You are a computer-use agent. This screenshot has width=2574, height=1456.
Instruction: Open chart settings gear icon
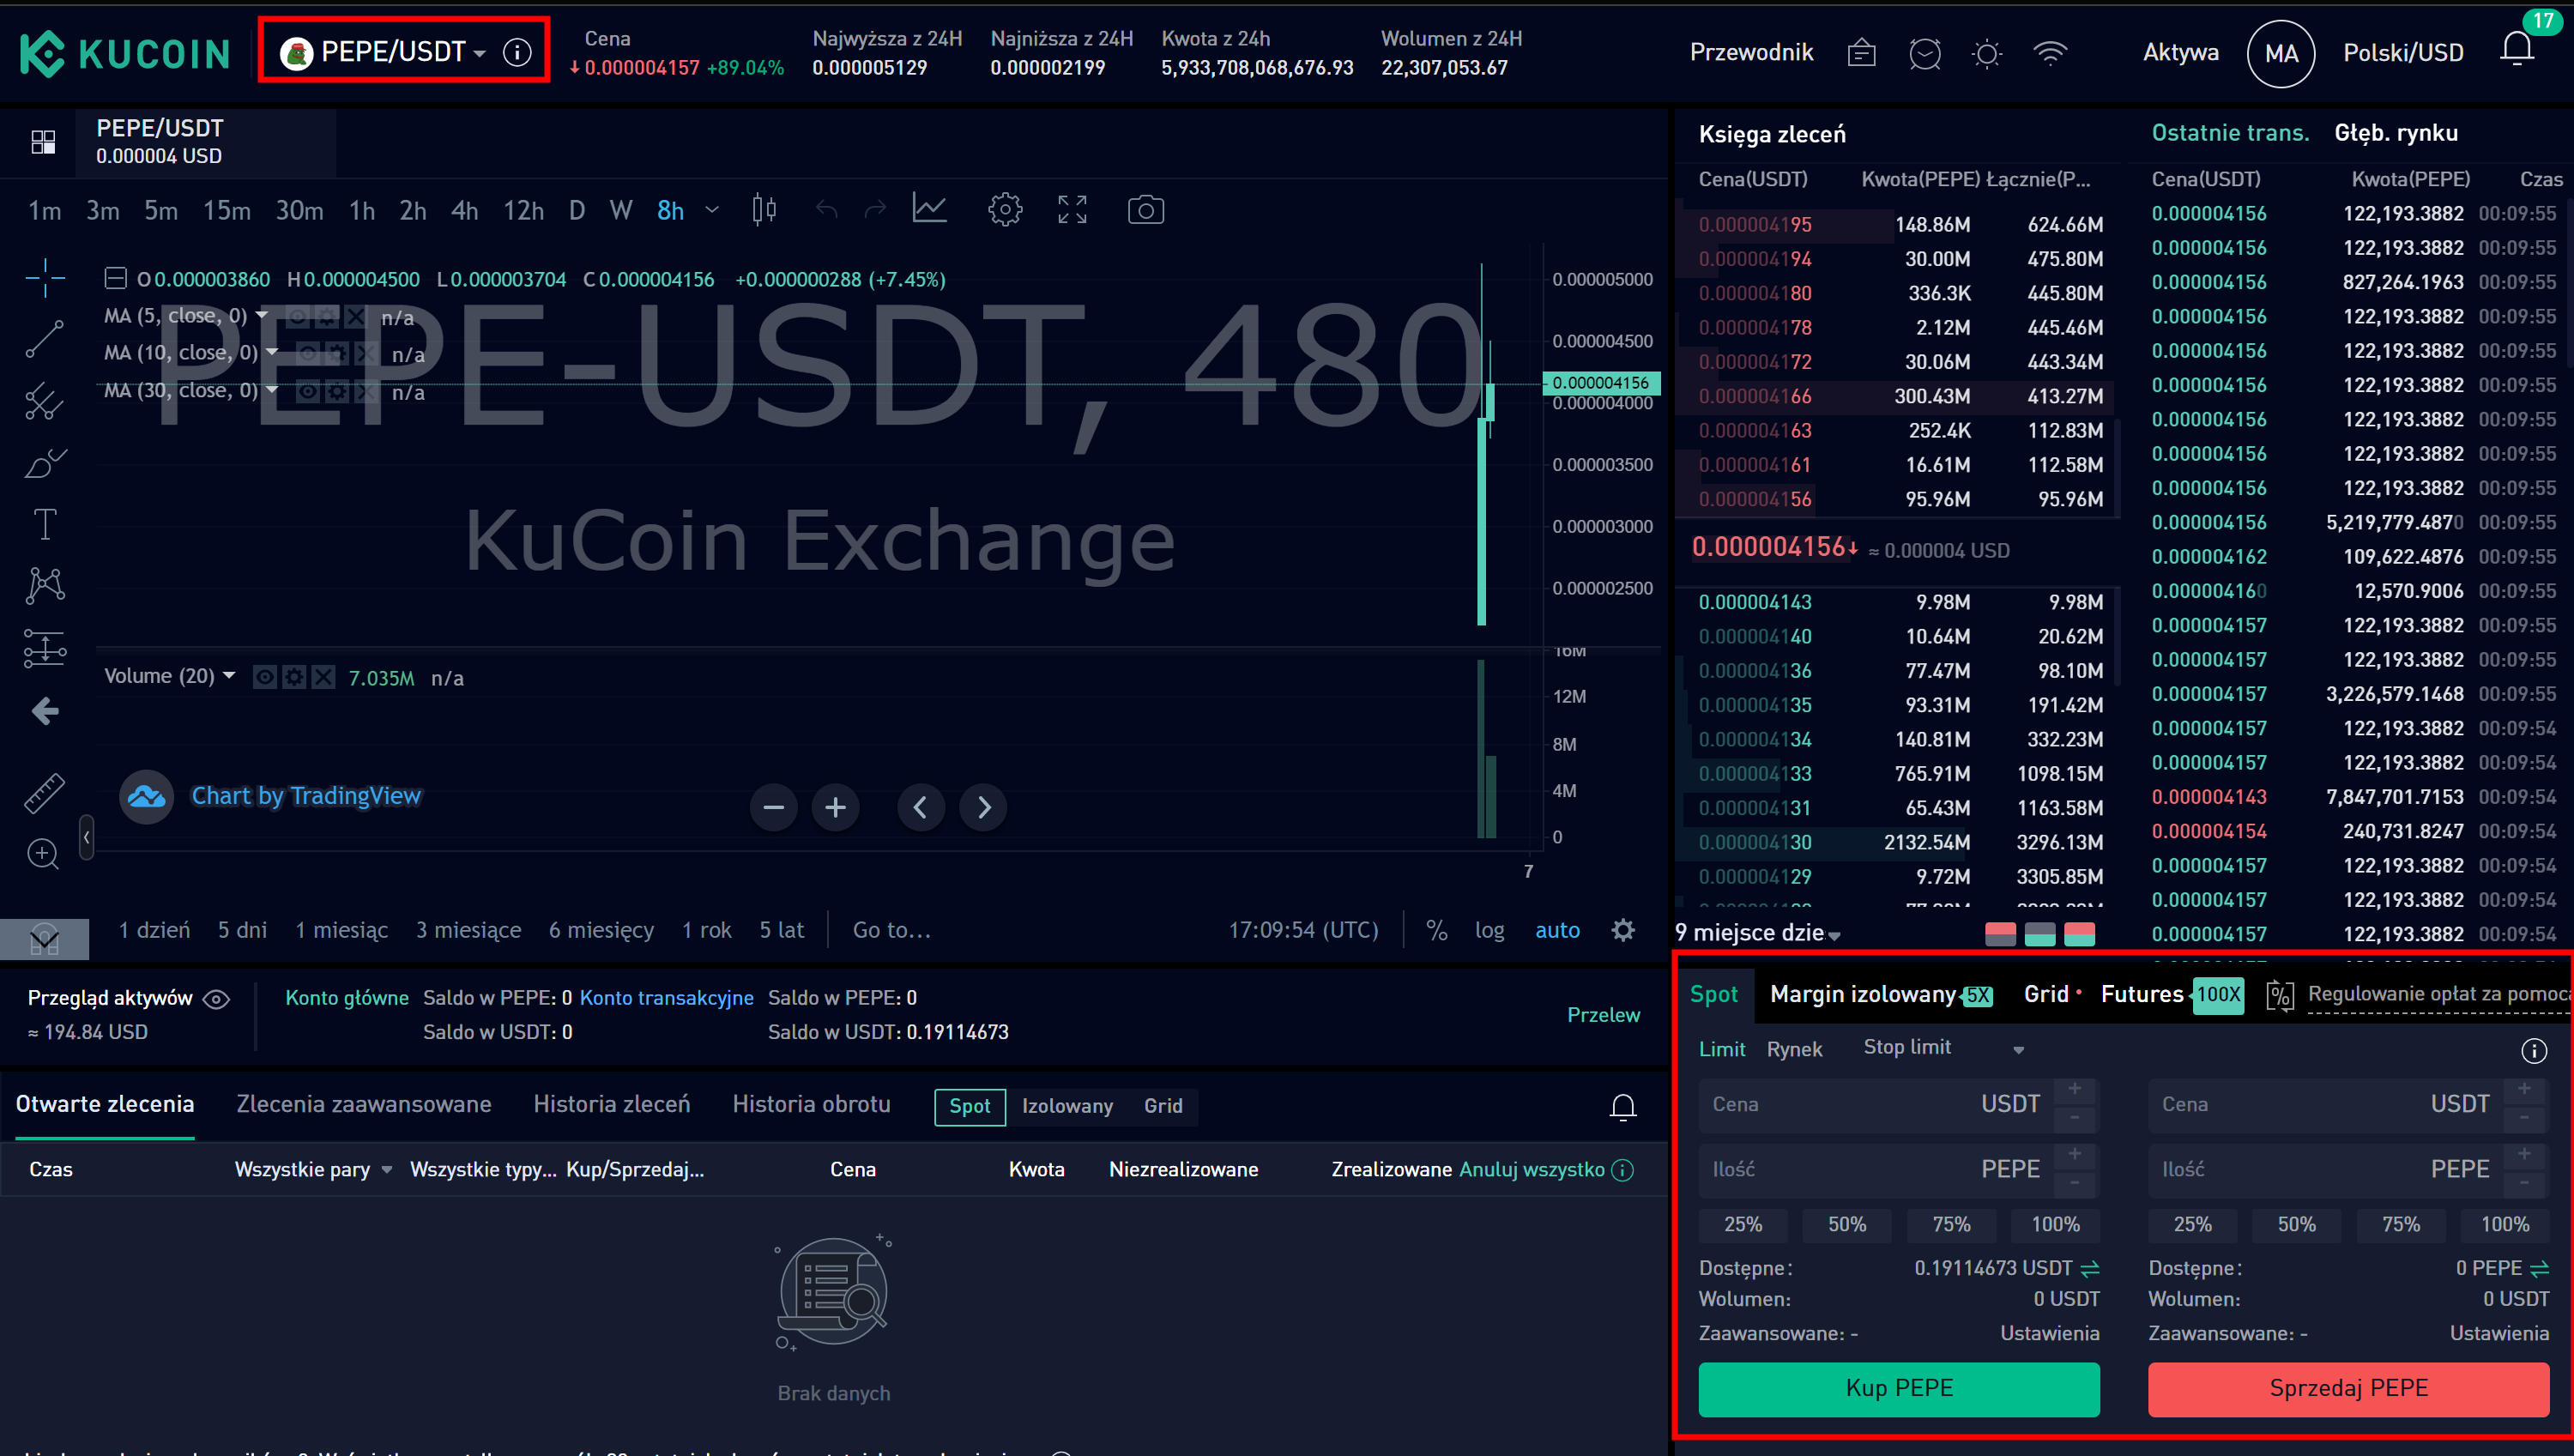coord(1004,210)
